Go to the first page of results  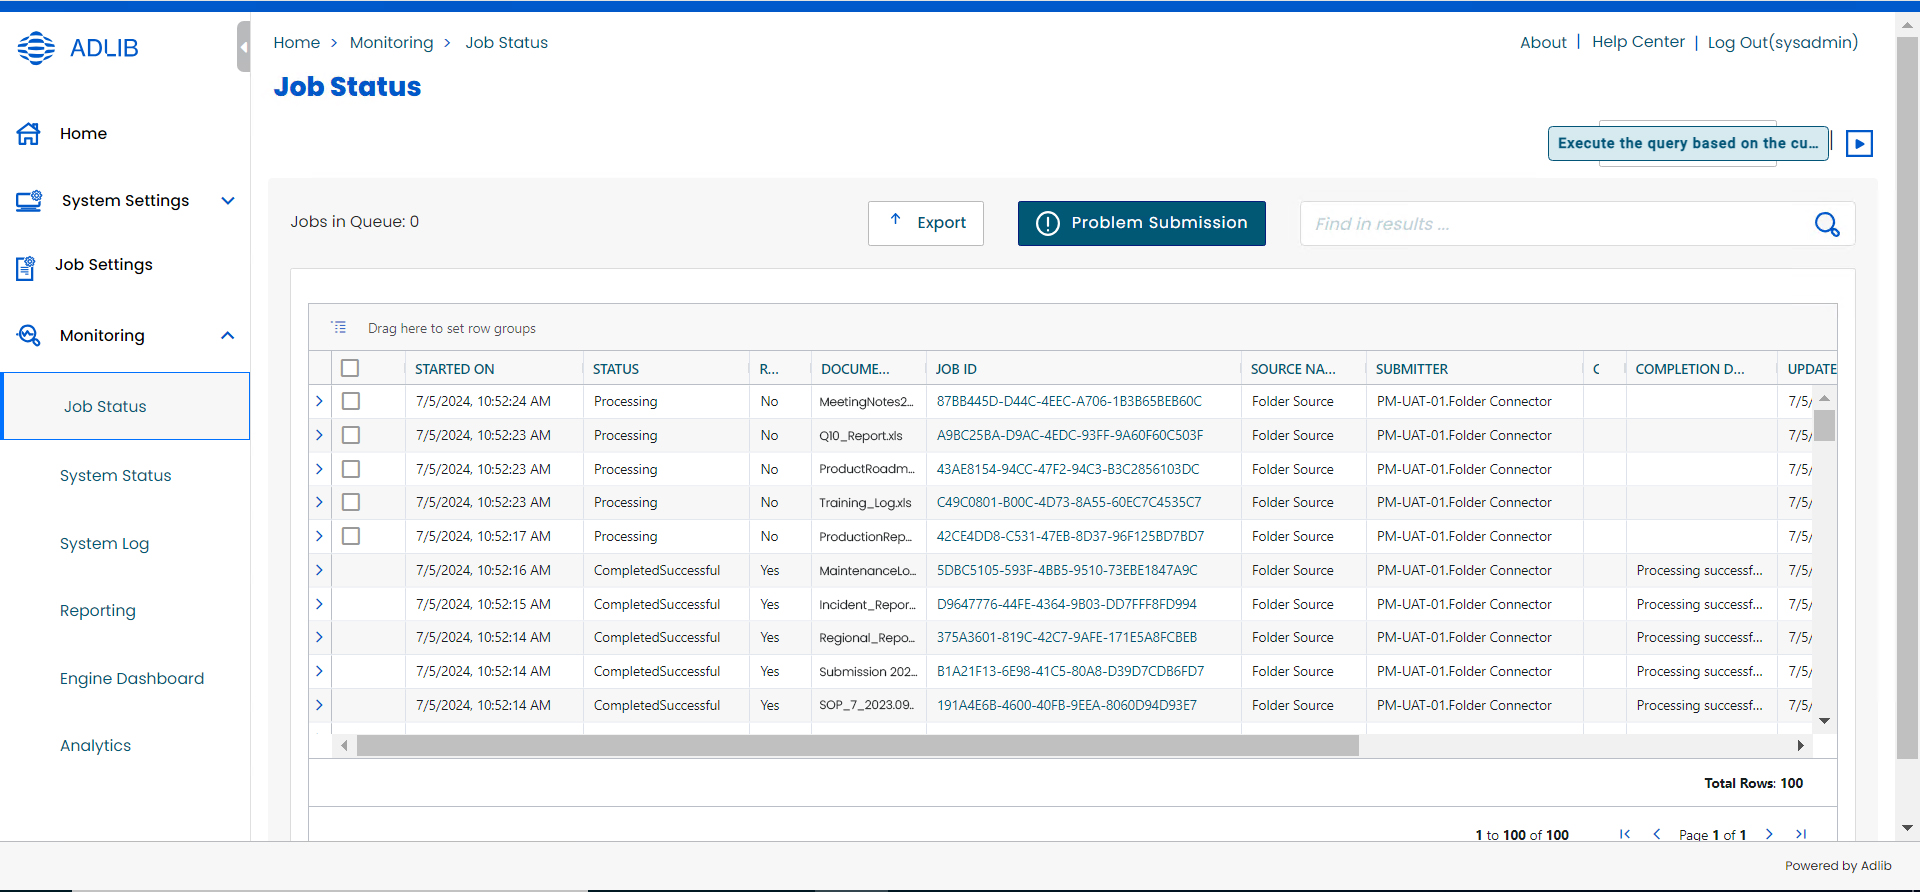tap(1625, 834)
